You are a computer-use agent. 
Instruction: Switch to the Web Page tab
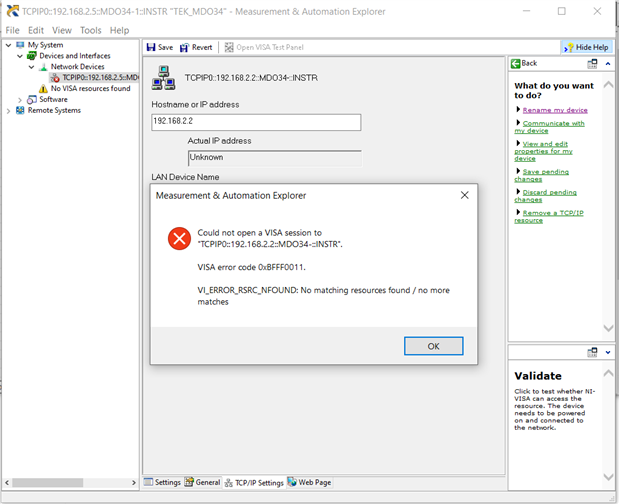[x=310, y=482]
